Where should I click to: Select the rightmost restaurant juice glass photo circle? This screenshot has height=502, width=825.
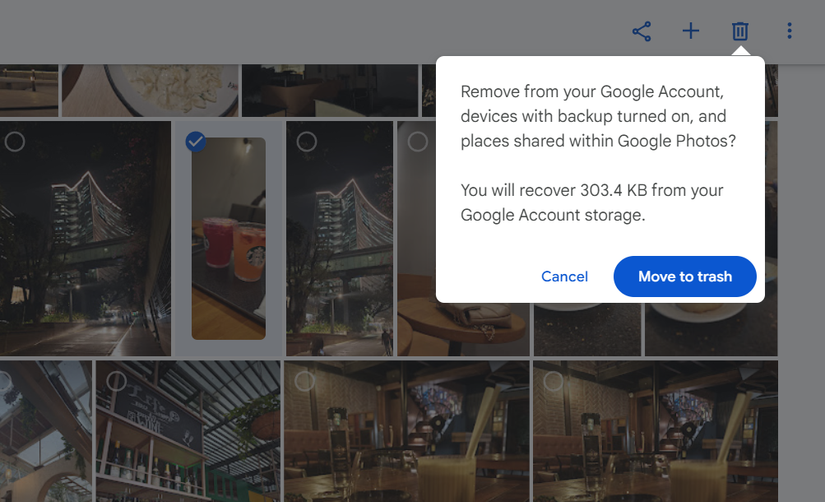pyautogui.click(x=553, y=381)
